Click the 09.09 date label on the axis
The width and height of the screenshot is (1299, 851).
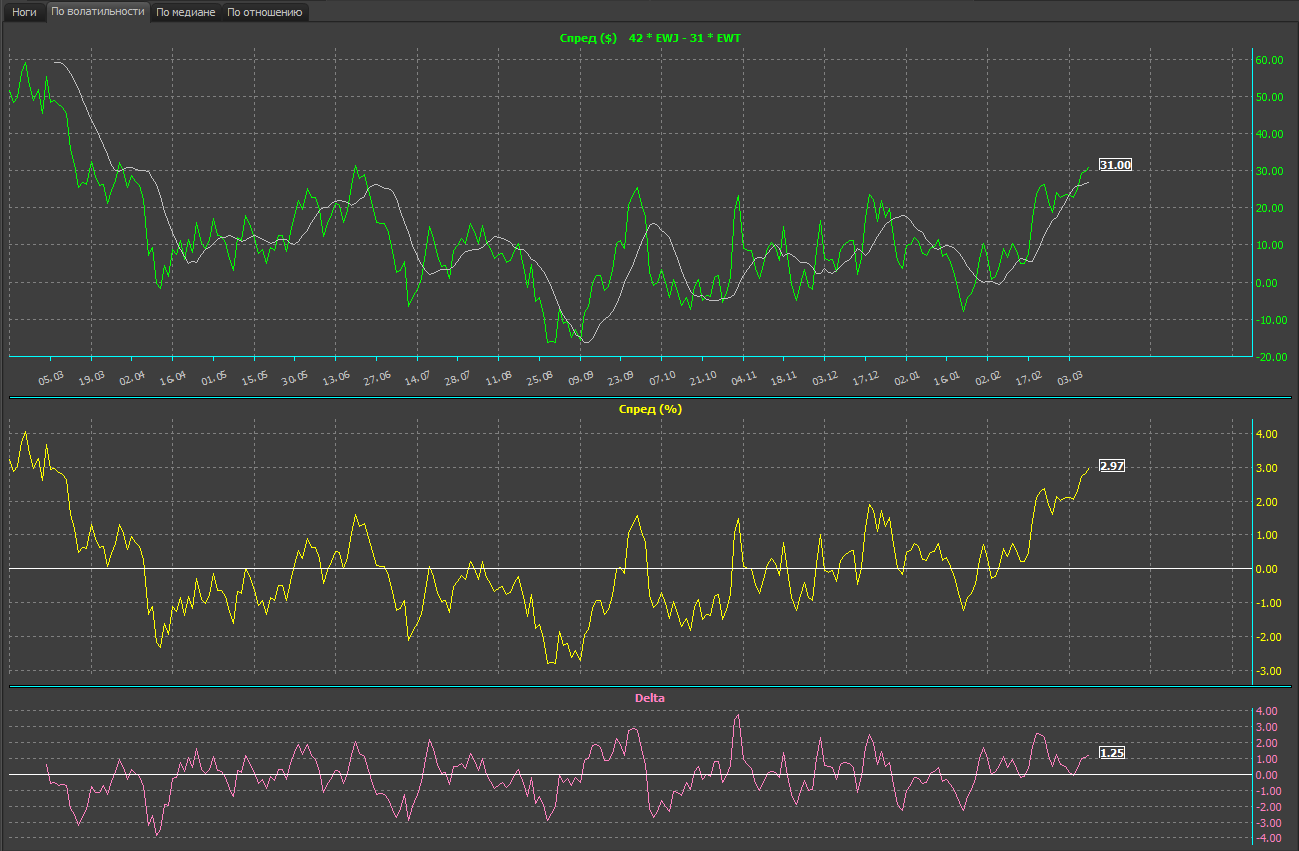tap(581, 377)
